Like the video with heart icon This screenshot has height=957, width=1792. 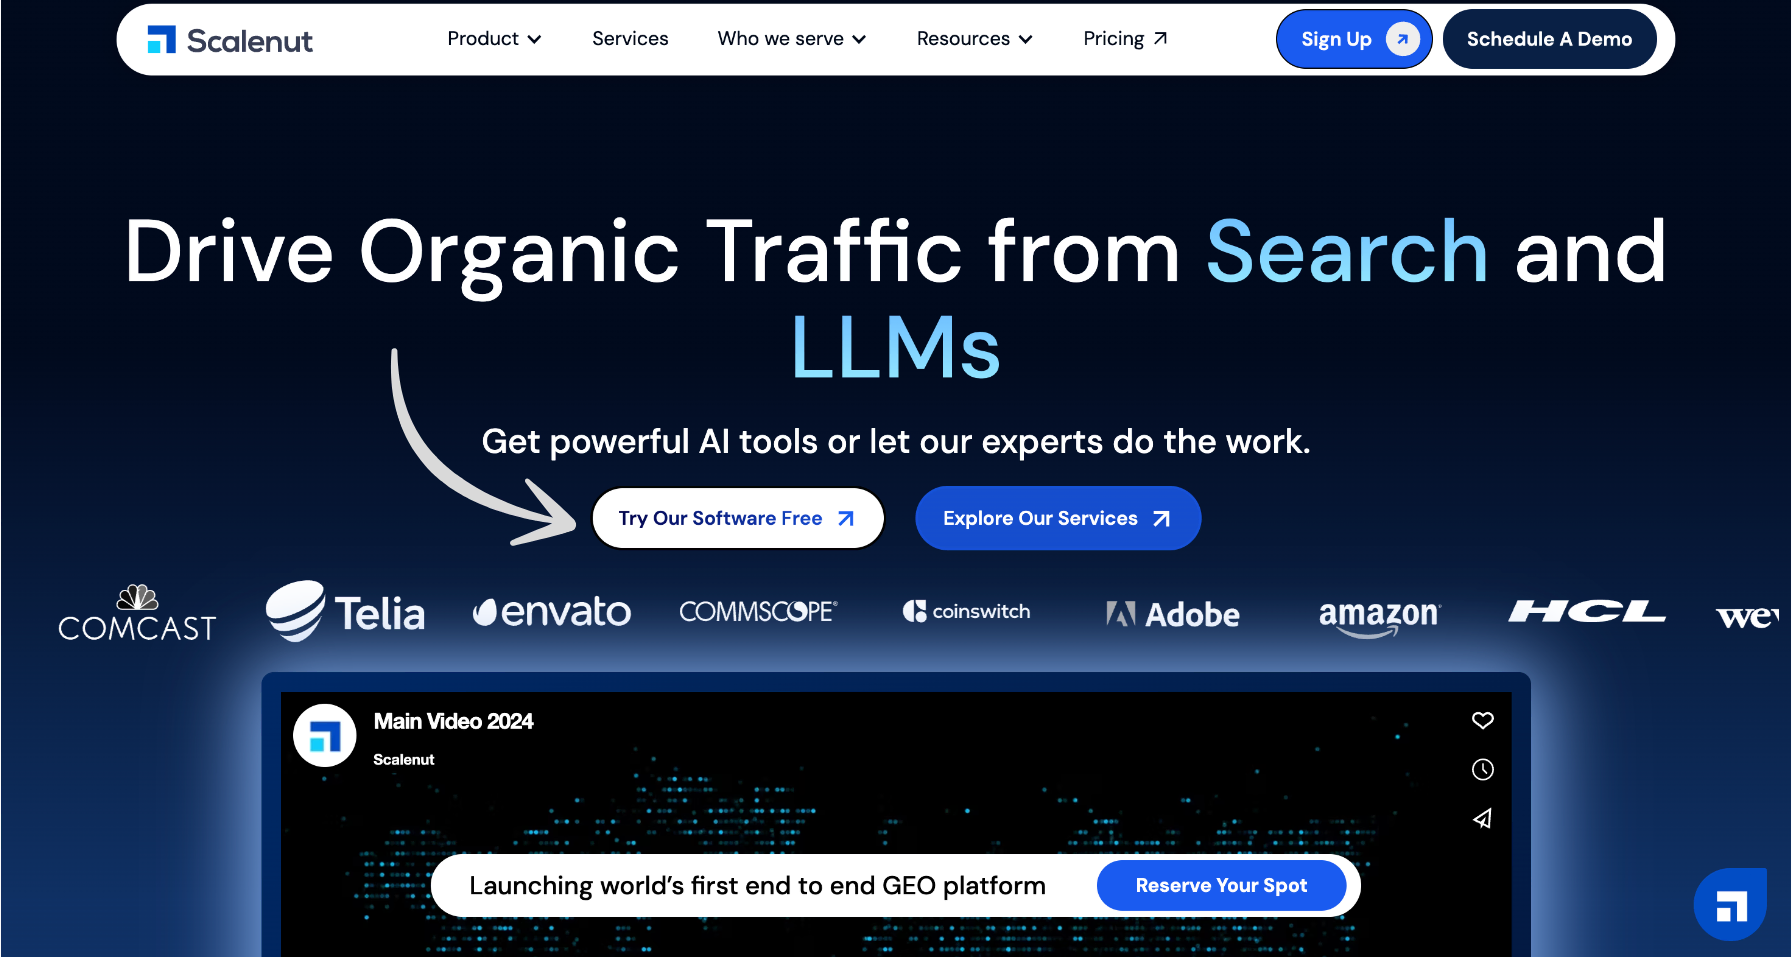1482,720
